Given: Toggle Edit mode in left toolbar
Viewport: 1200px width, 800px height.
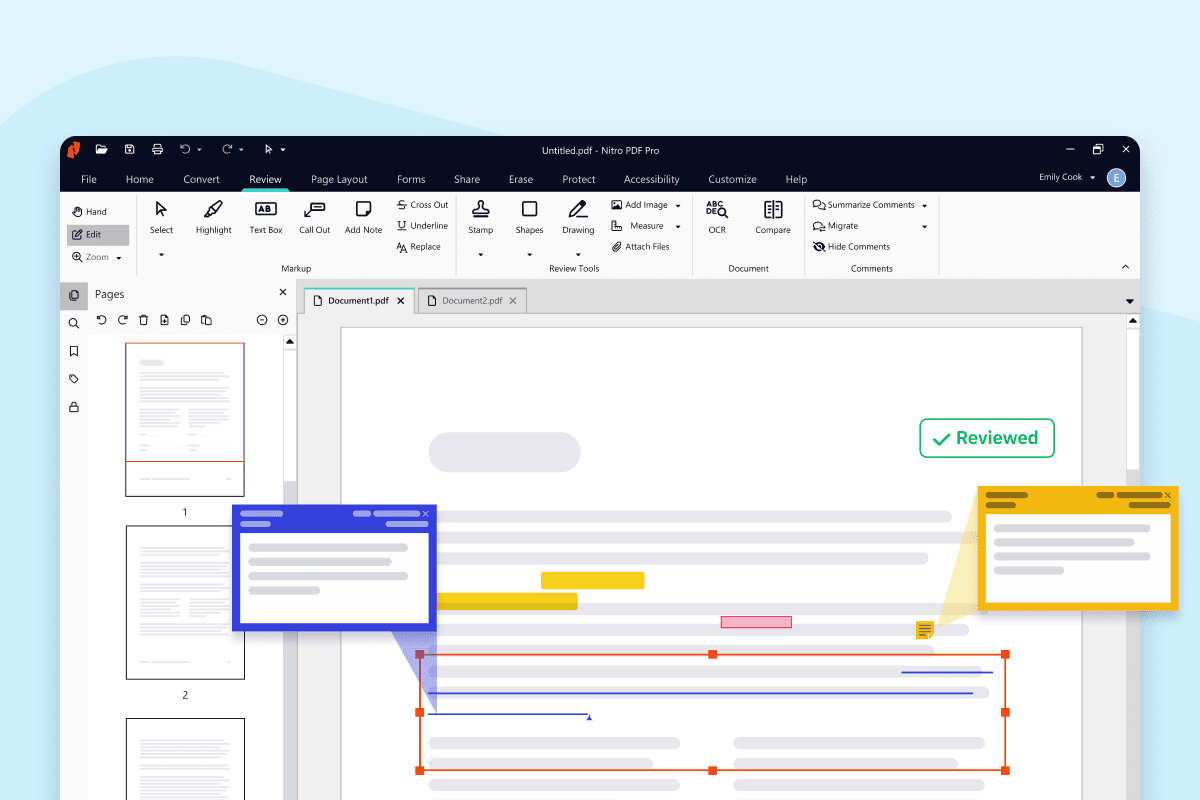Looking at the screenshot, I should pos(97,233).
